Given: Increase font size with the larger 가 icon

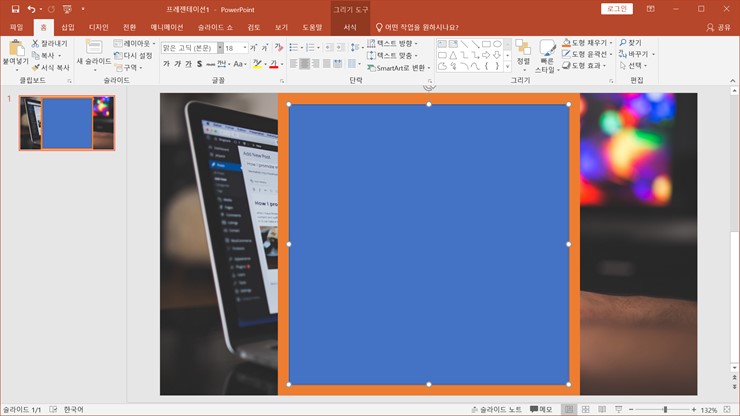Looking at the screenshot, I should (x=253, y=48).
